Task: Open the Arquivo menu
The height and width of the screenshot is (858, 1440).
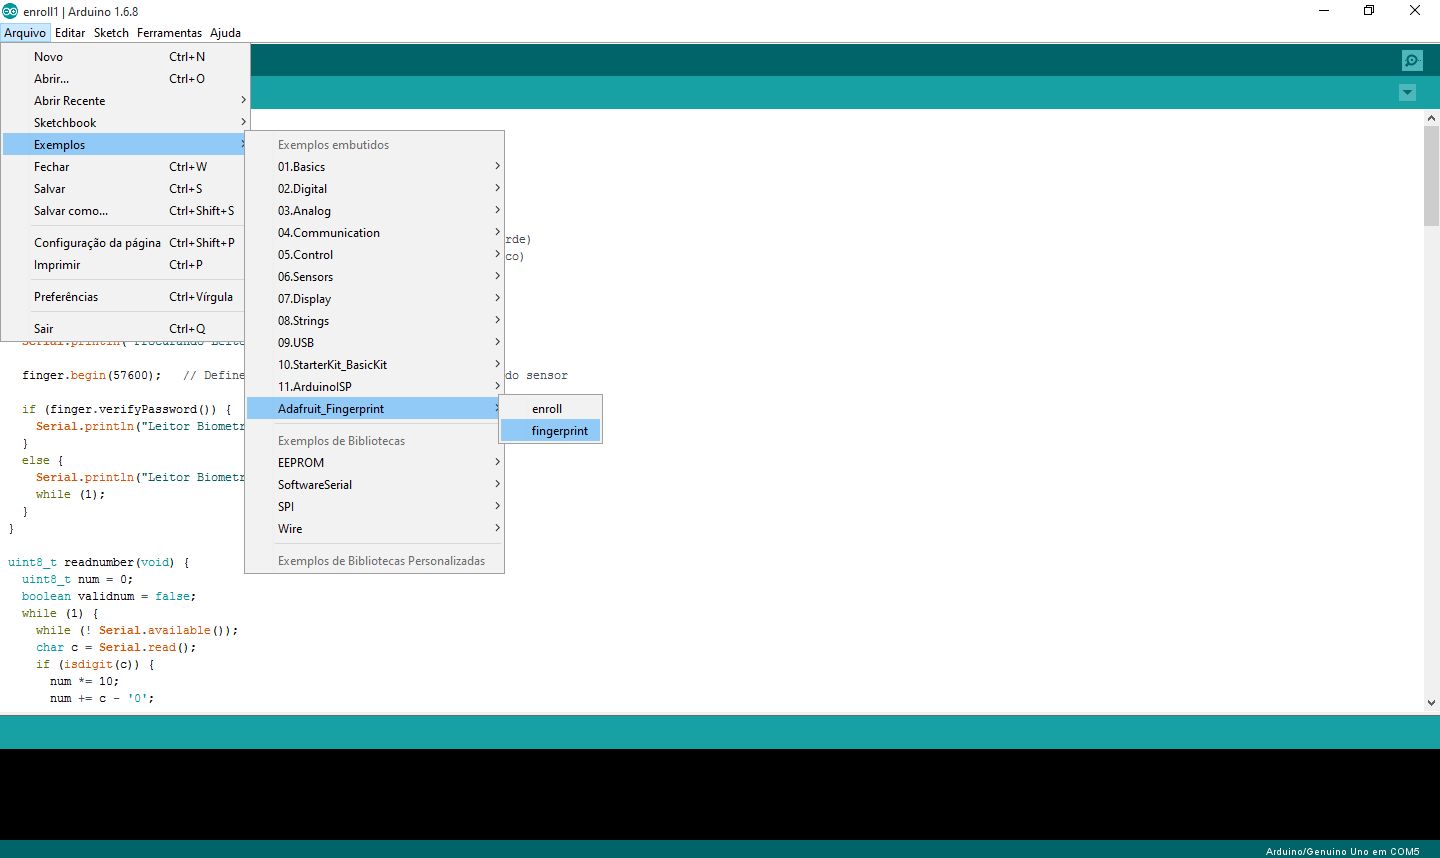Action: 25,32
